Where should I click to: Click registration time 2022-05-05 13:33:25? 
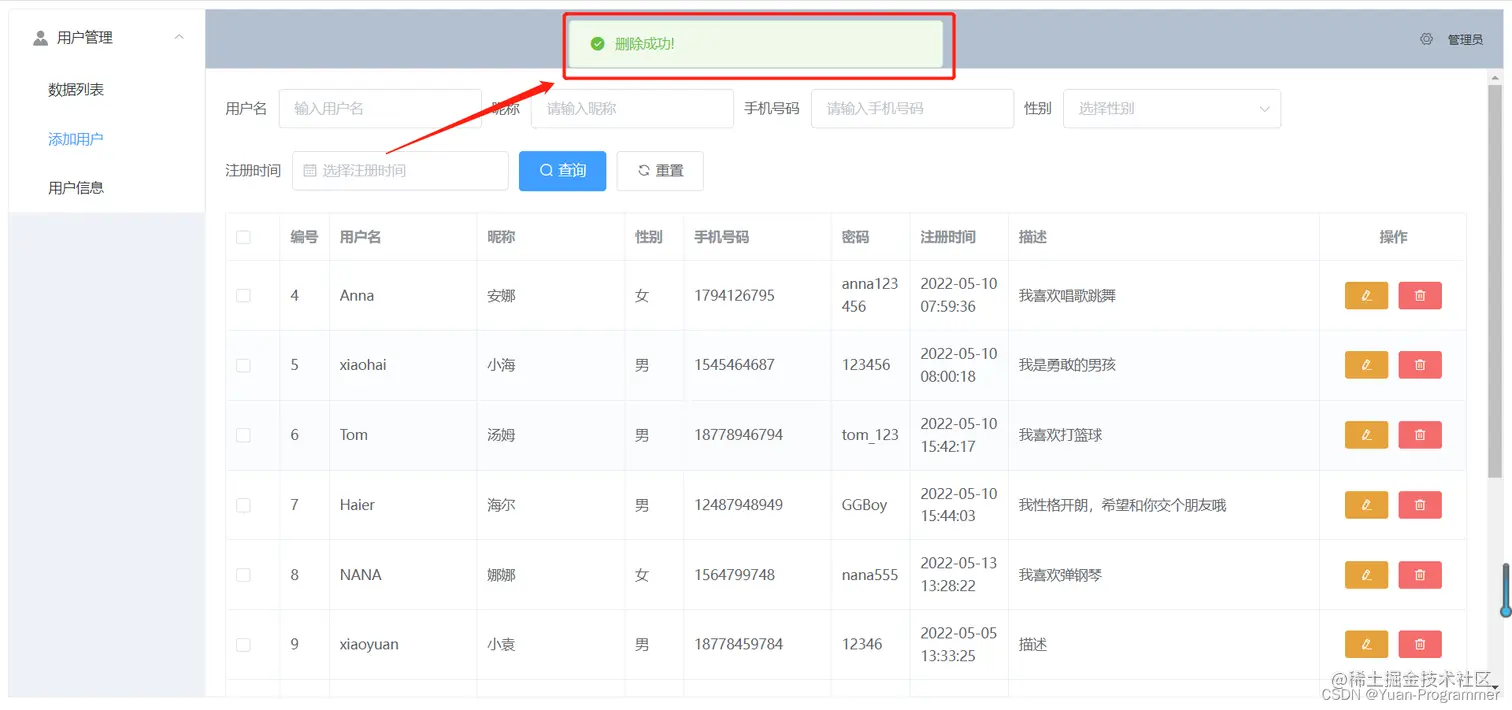[959, 645]
